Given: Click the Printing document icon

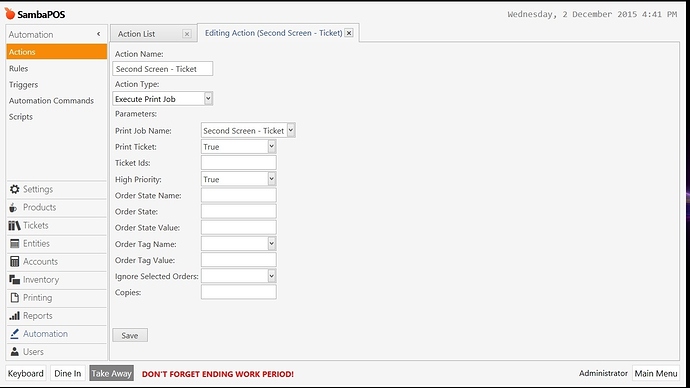Looking at the screenshot, I should (x=15, y=297).
